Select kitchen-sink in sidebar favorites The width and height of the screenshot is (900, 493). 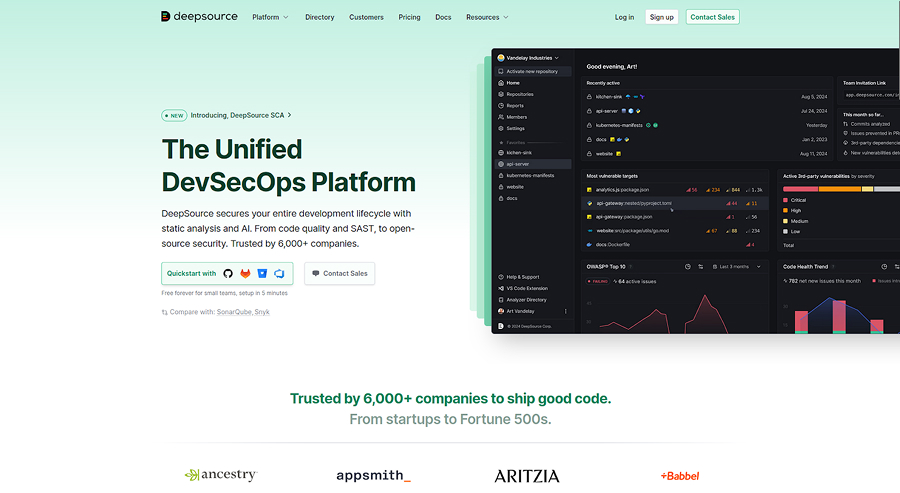pos(533,153)
